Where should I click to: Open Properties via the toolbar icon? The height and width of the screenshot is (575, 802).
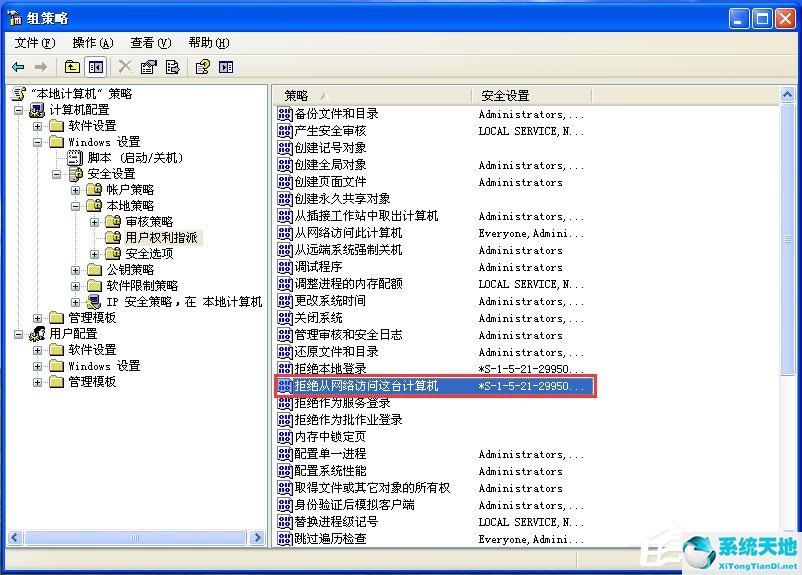[149, 67]
